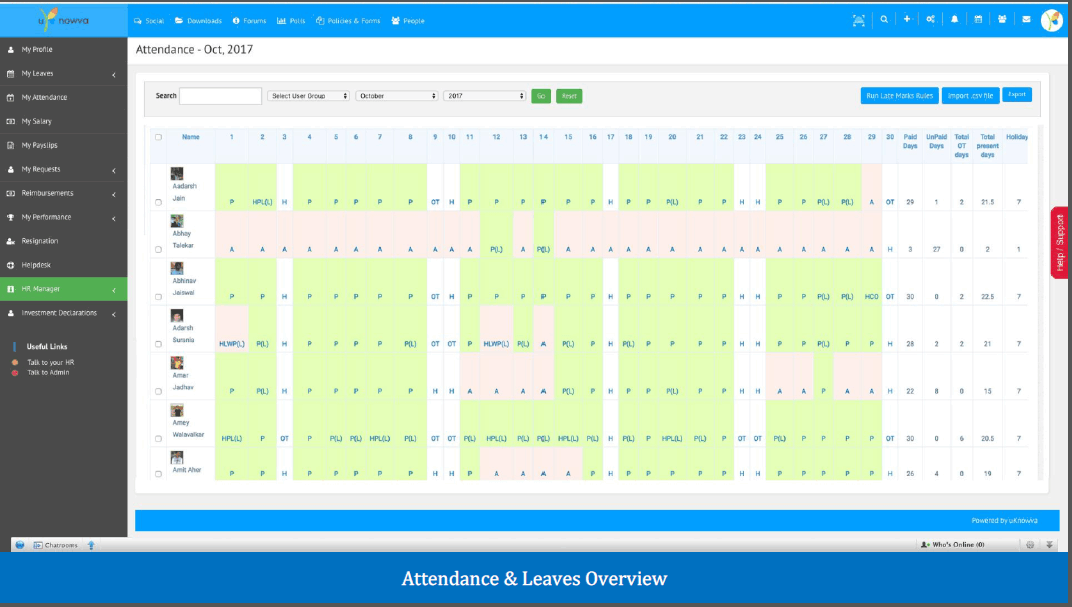The height and width of the screenshot is (607, 1072).
Task: Click the Talk to Admin link
Action: (x=48, y=373)
